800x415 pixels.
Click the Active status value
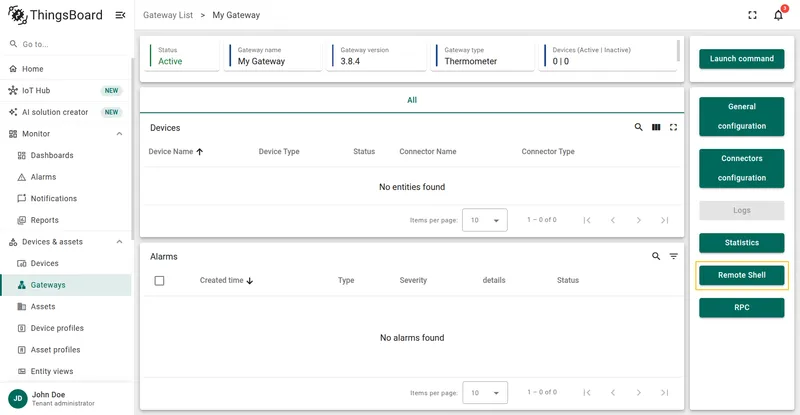click(170, 61)
